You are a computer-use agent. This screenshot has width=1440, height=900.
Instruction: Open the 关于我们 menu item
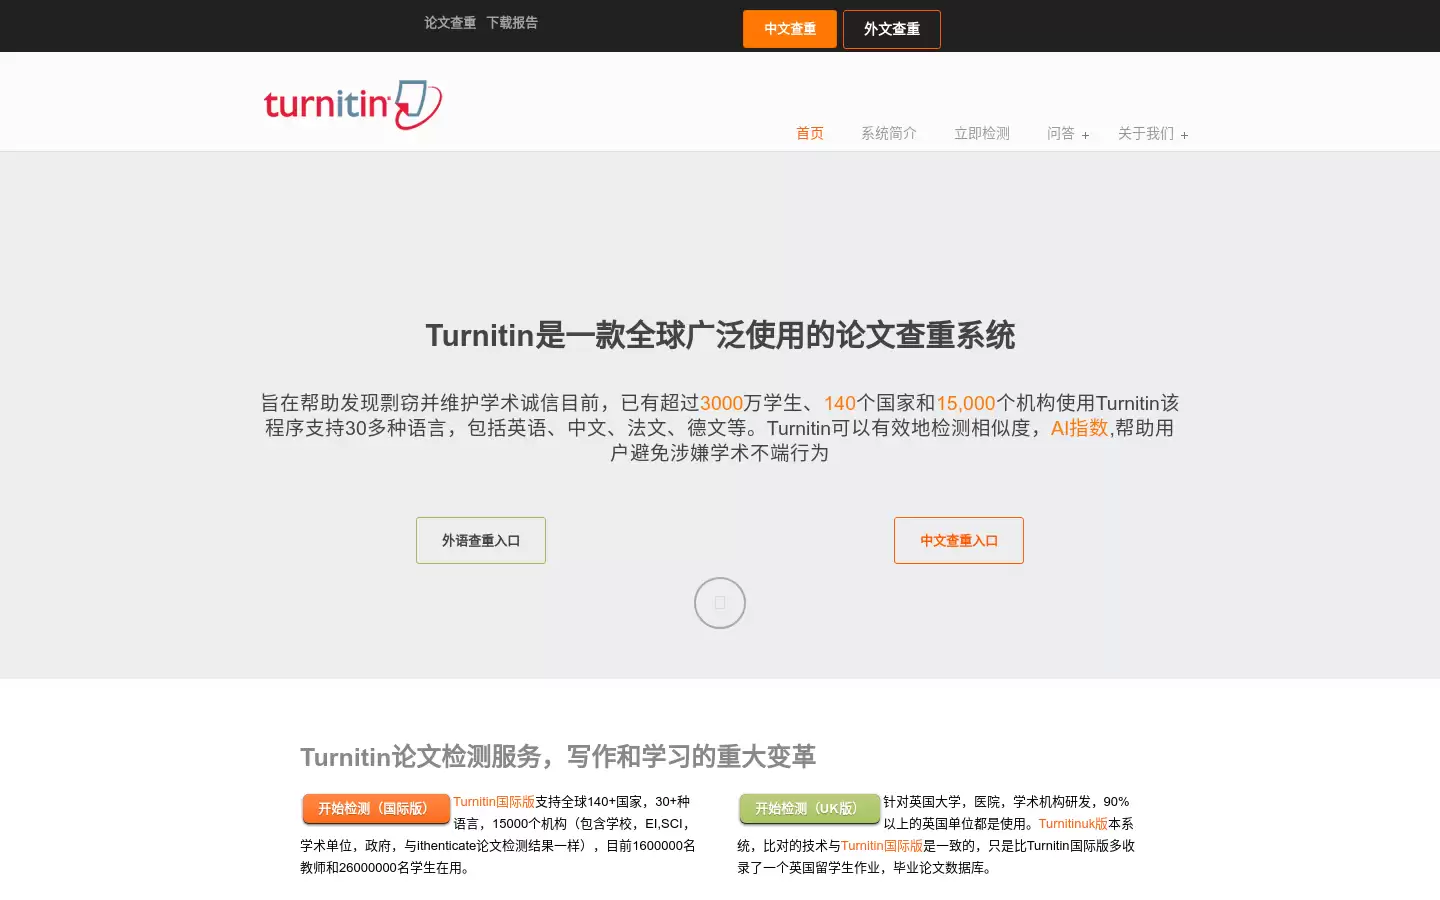(1146, 133)
